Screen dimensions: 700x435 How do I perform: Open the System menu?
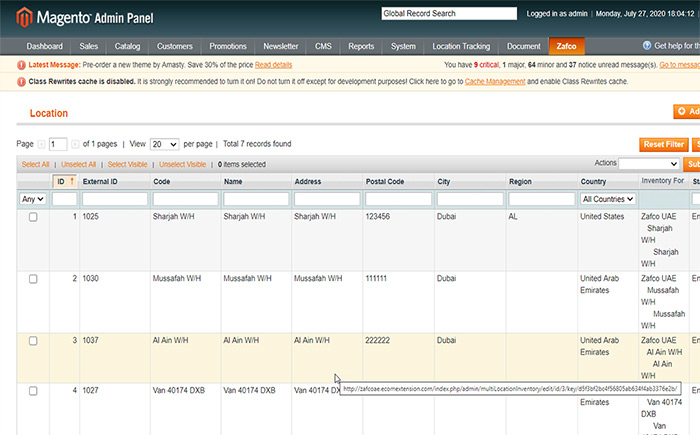click(403, 46)
